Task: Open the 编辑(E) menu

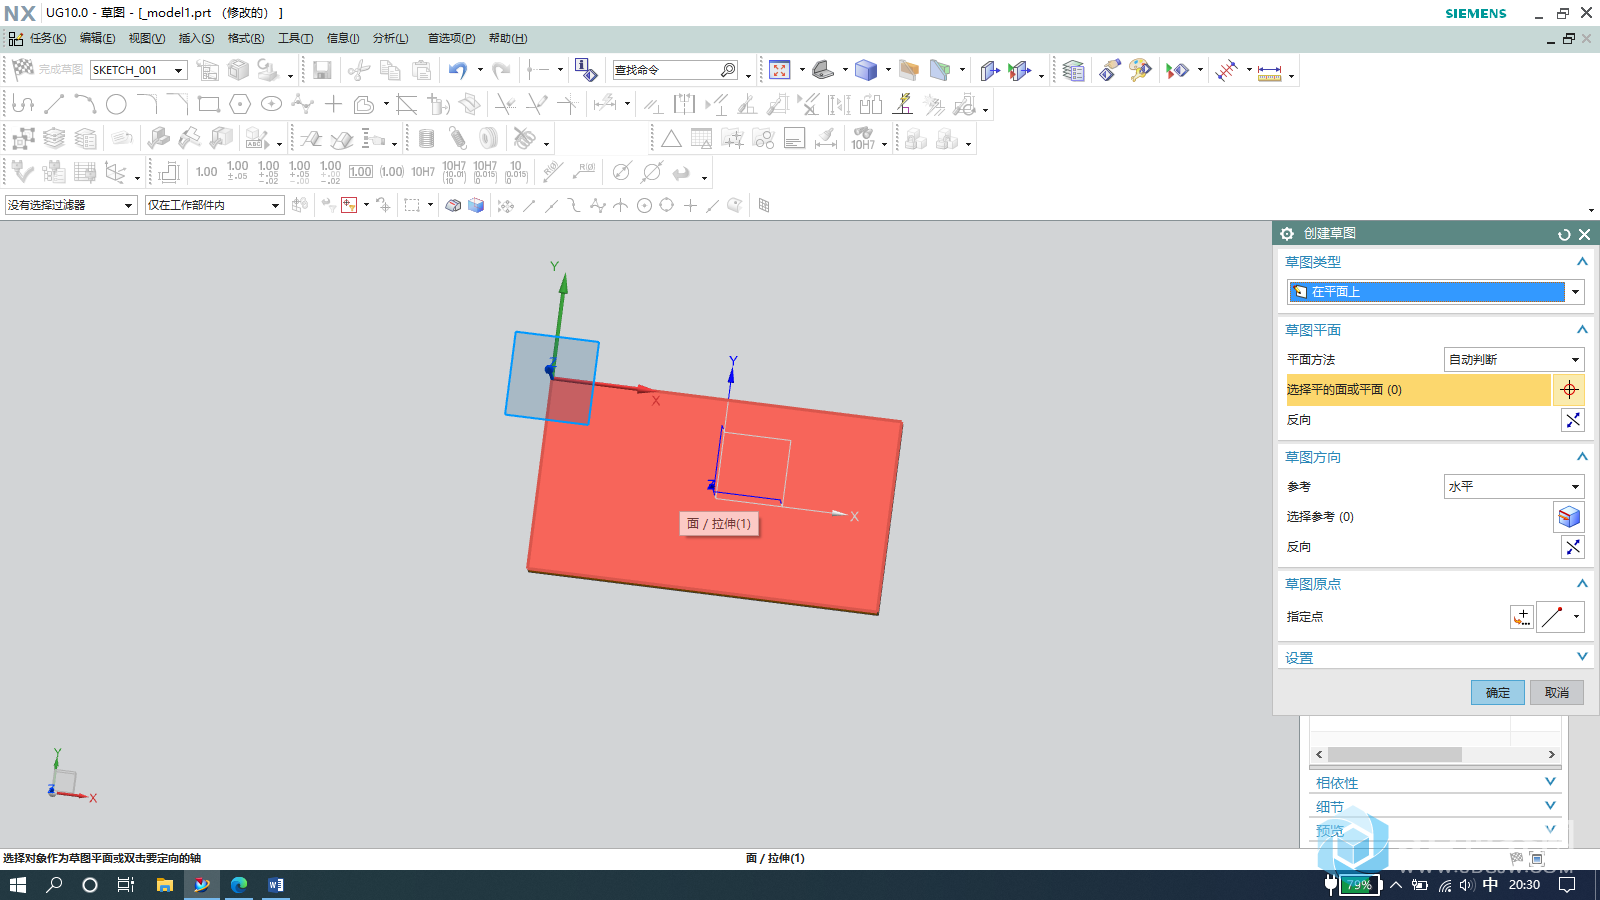Action: 97,38
